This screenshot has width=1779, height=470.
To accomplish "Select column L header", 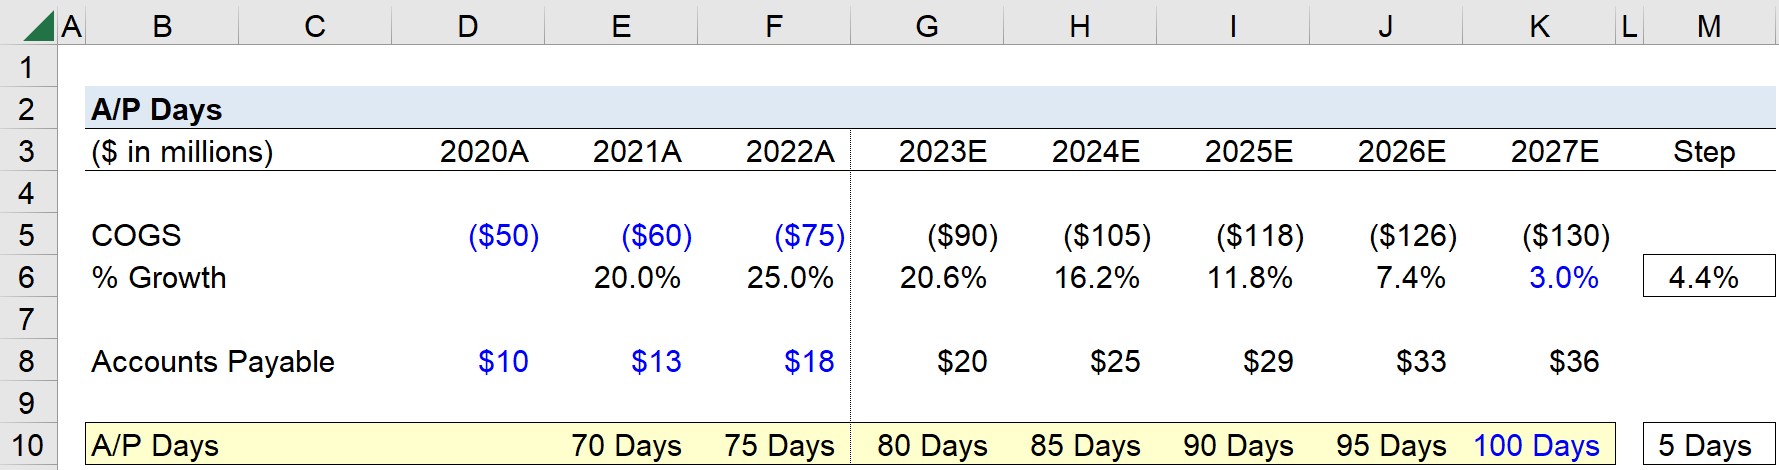I will 1629,27.
